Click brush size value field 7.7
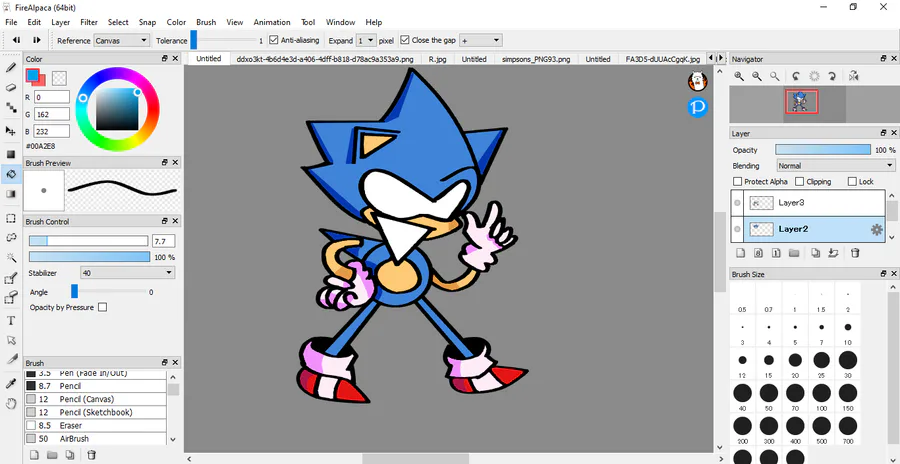This screenshot has width=900, height=464. [164, 241]
